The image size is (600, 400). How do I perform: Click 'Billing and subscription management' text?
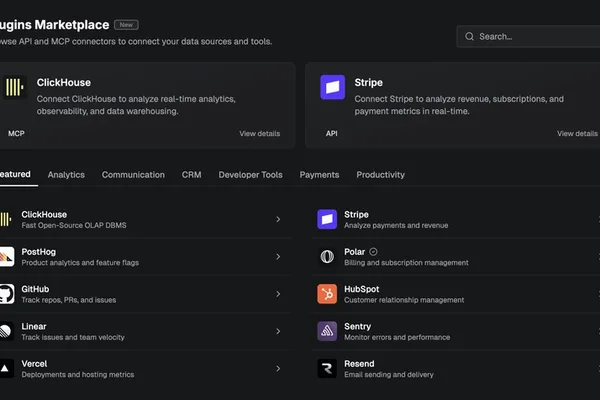[406, 263]
